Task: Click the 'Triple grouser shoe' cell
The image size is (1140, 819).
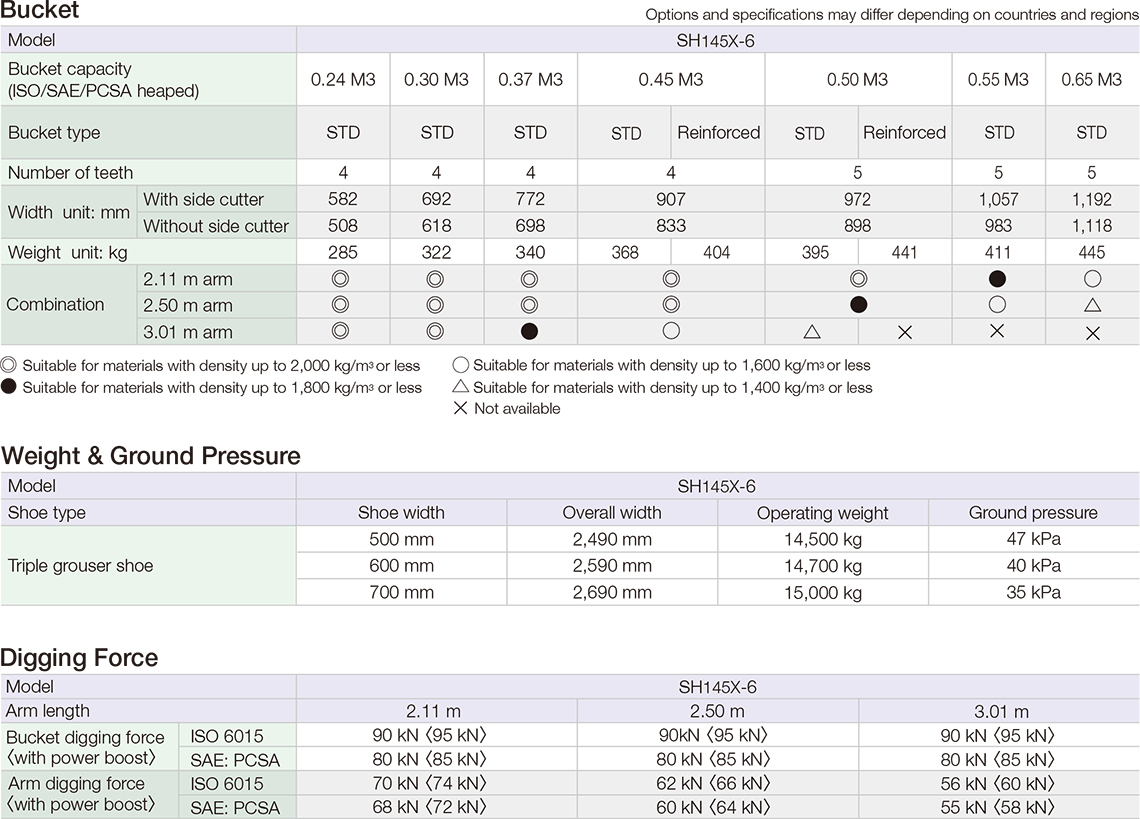Action: pos(81,566)
